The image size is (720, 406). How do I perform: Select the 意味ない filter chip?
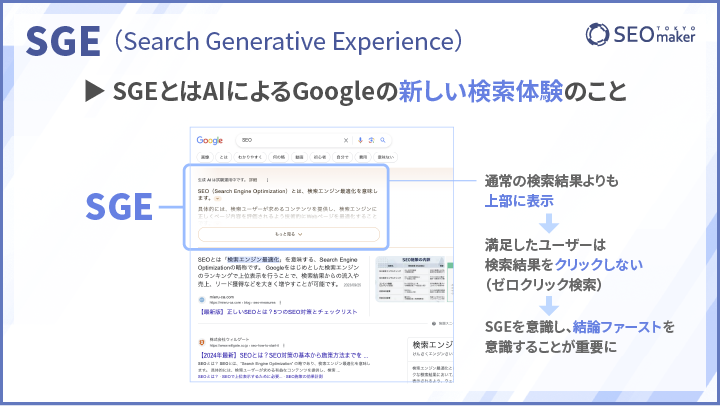[x=386, y=157]
